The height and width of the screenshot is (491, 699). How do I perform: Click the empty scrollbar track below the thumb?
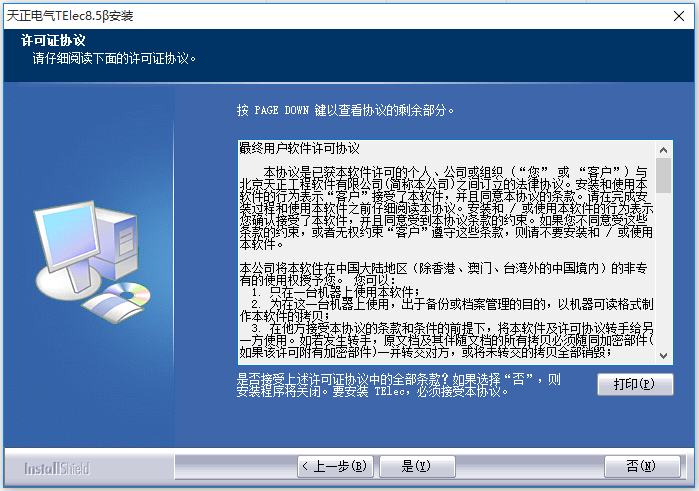tap(664, 270)
